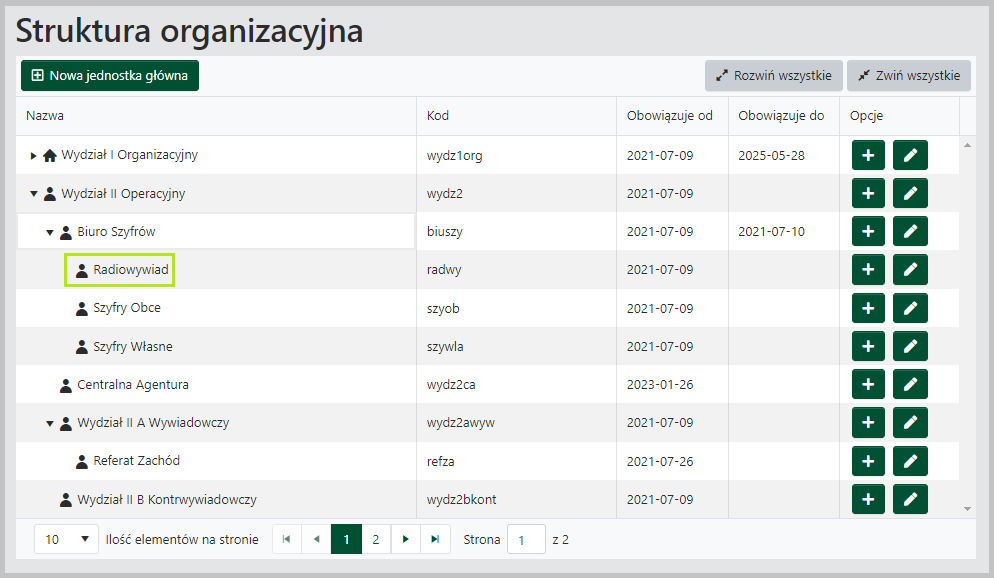This screenshot has width=994, height=578.
Task: Collapse all units with Zwiń wszystkie
Action: [x=908, y=75]
